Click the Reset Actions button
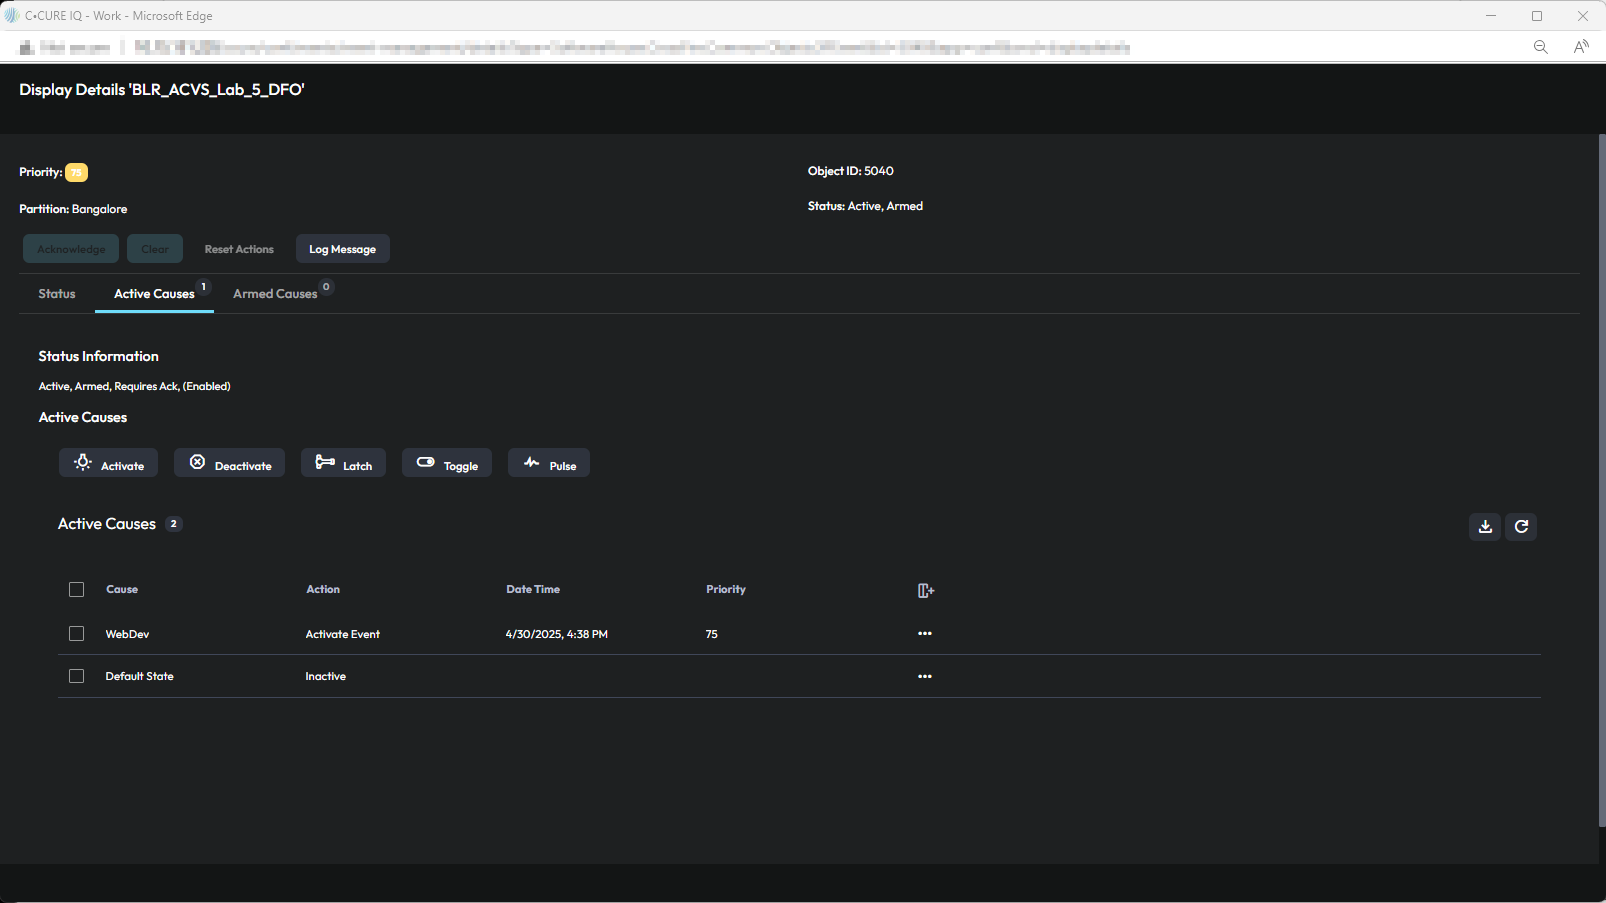 click(239, 249)
